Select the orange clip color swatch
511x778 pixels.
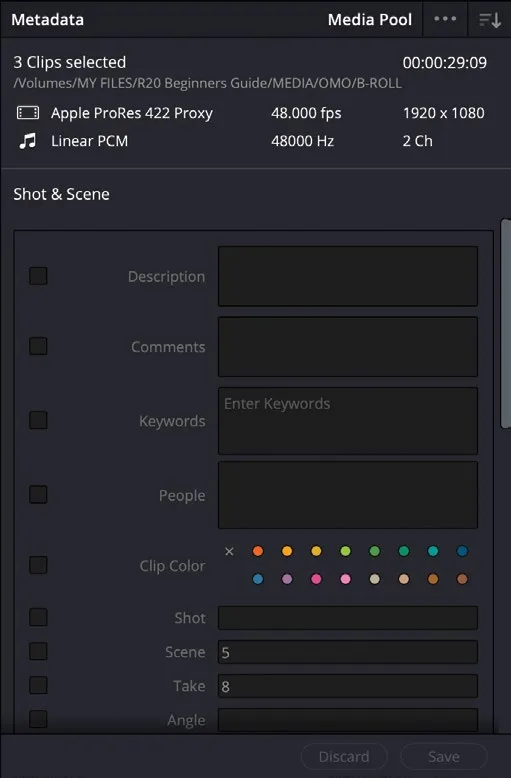point(258,551)
